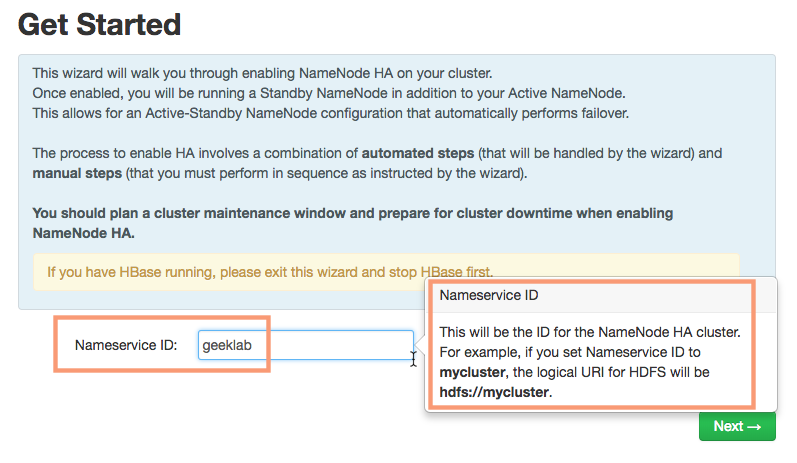Click the first line about enabling NameNode HA
The height and width of the screenshot is (463, 797).
pyautogui.click(x=263, y=73)
